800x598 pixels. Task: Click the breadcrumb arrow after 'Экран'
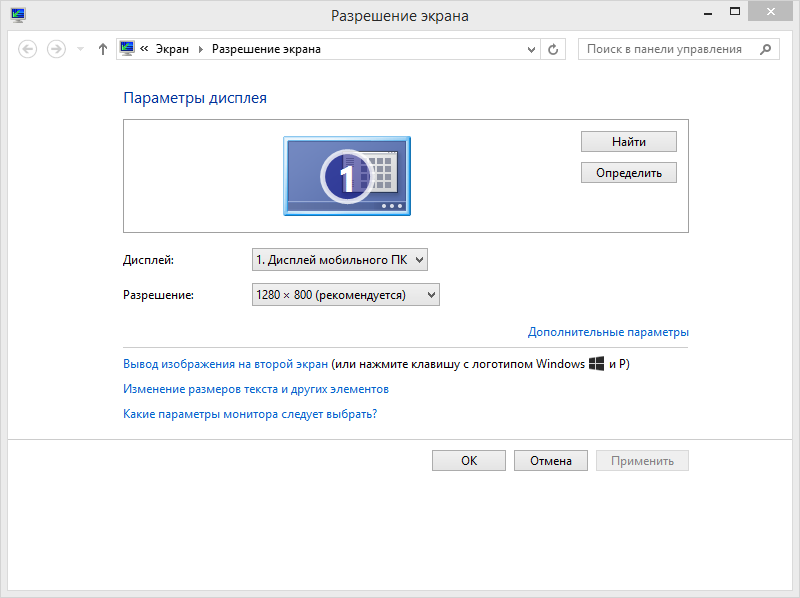(201, 49)
